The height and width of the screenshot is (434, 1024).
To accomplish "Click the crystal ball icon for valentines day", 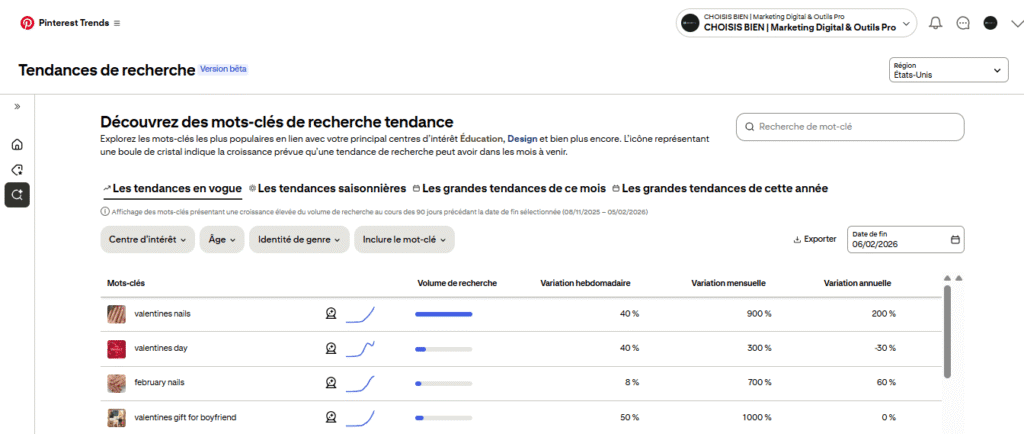I will point(331,349).
